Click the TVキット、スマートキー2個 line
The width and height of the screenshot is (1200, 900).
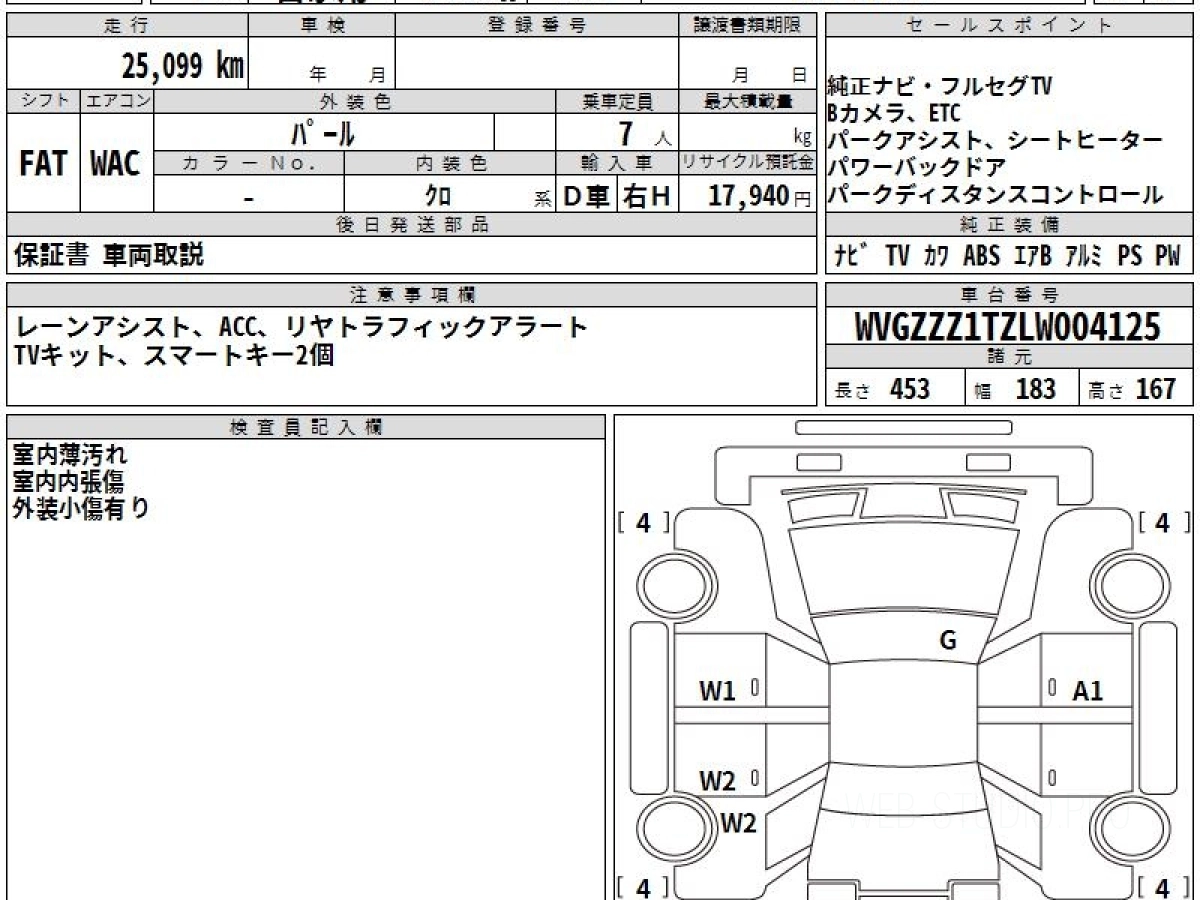point(173,354)
